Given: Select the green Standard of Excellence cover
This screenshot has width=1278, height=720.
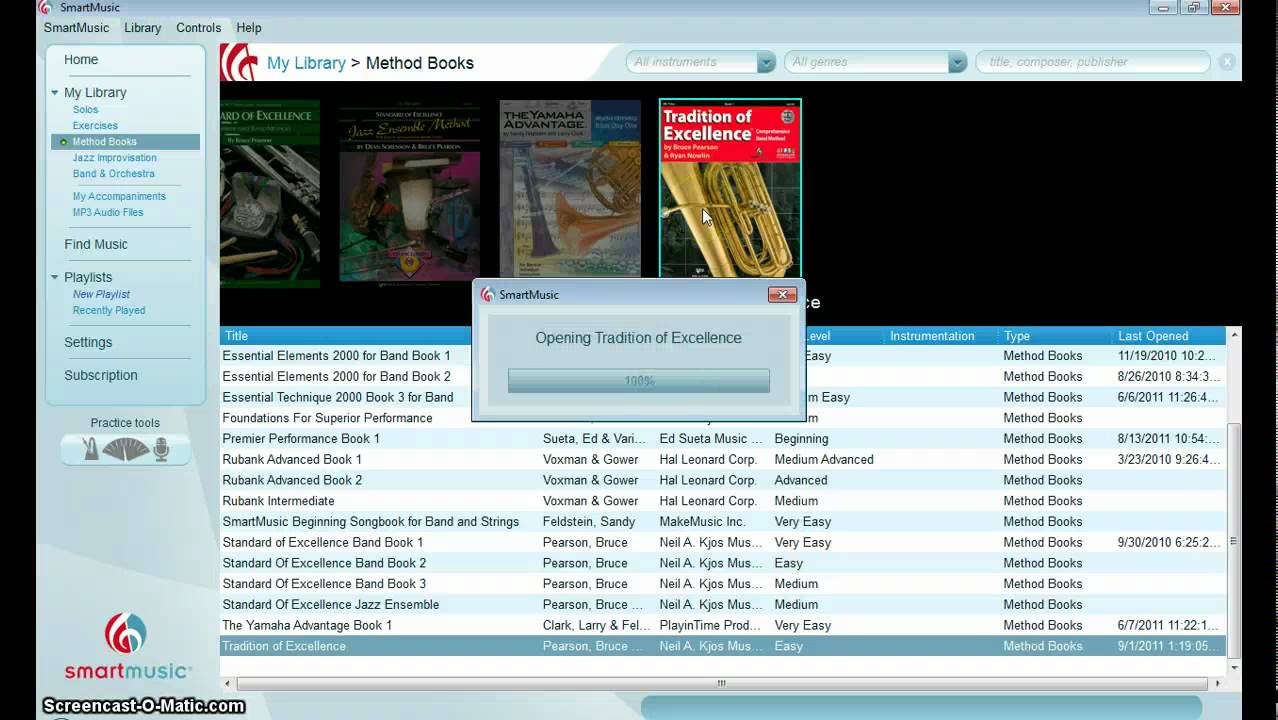Looking at the screenshot, I should 270,193.
